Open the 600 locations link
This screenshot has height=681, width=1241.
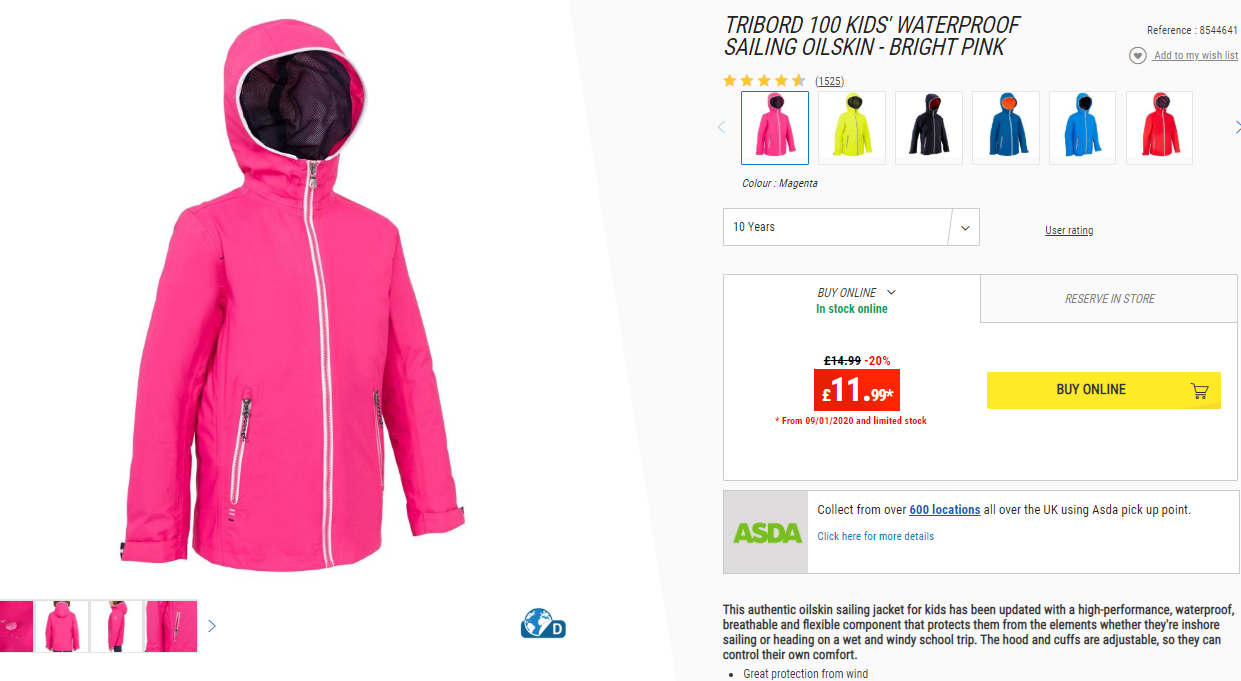944,510
